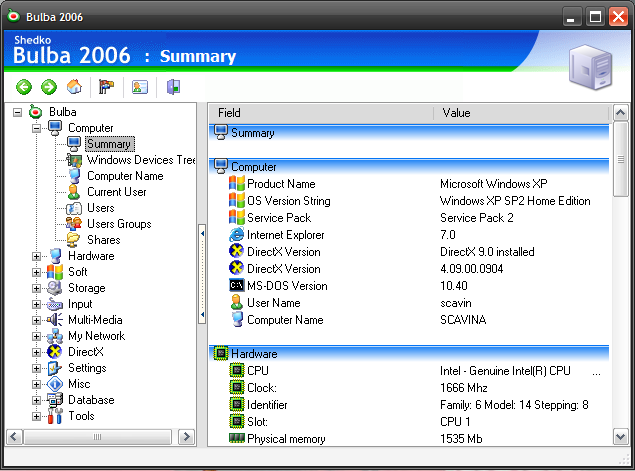Viewport: 635px width, 471px height.
Task: Collapse the Computer tree node
Action: click(x=36, y=128)
